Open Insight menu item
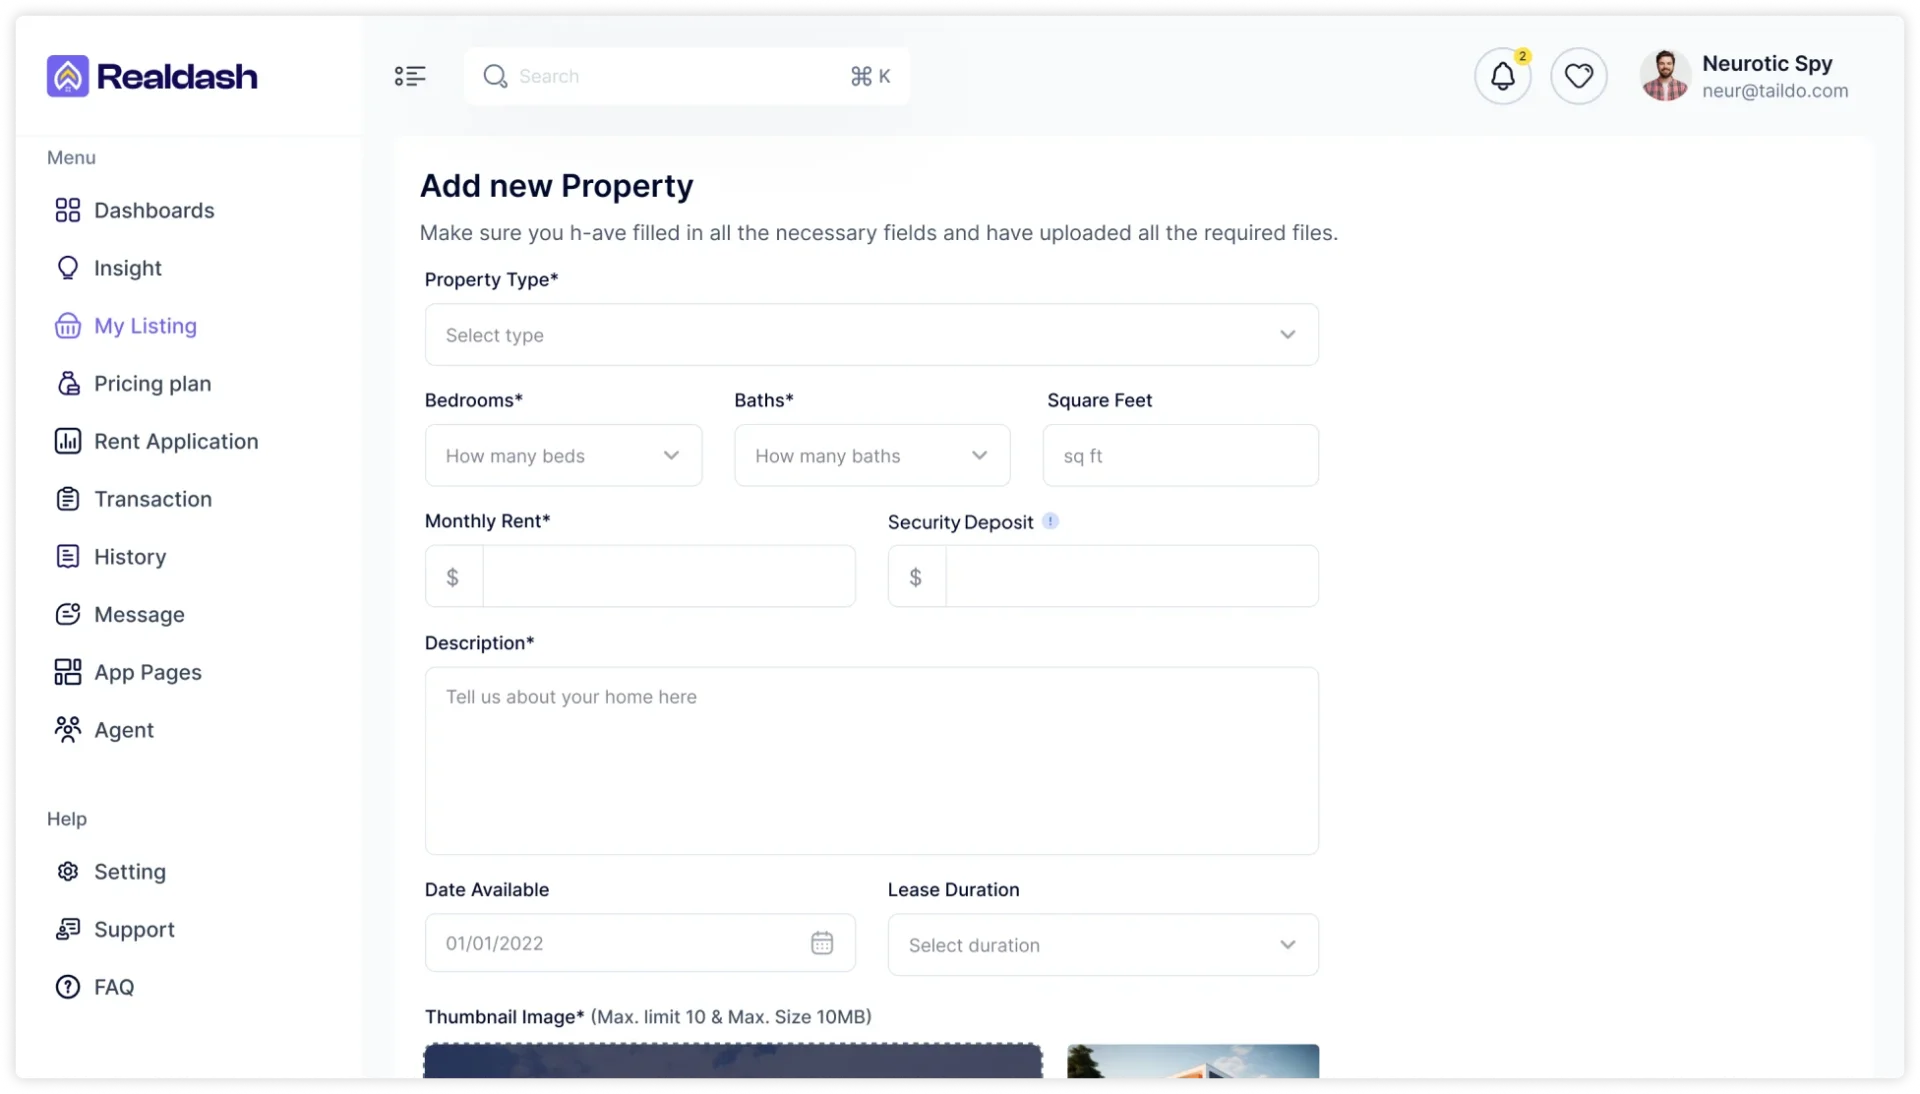This screenshot has height=1094, width=1920. click(x=109, y=268)
